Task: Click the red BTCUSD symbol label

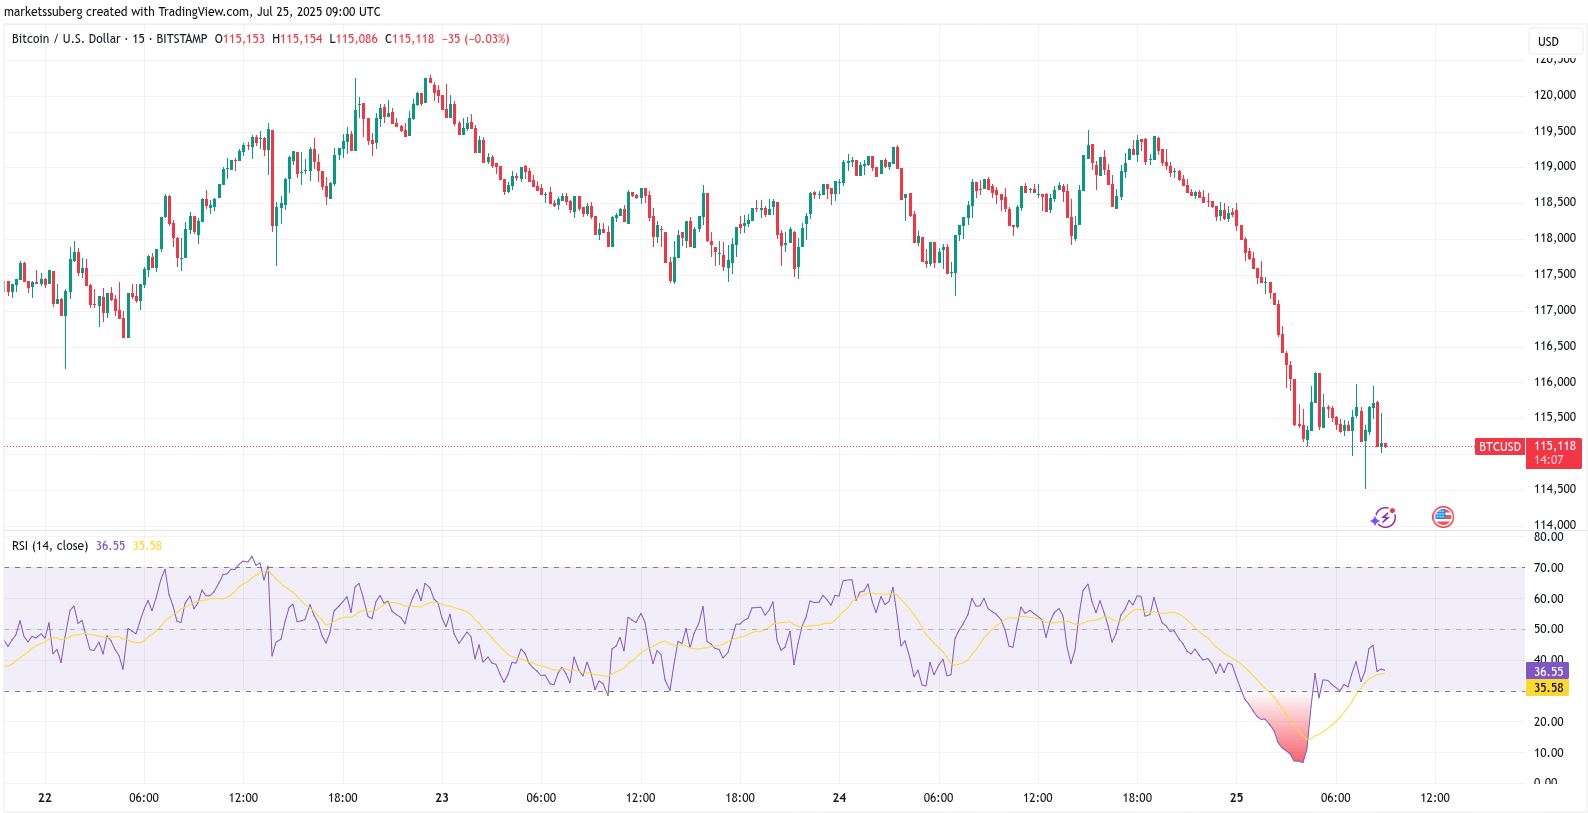Action: coord(1499,446)
